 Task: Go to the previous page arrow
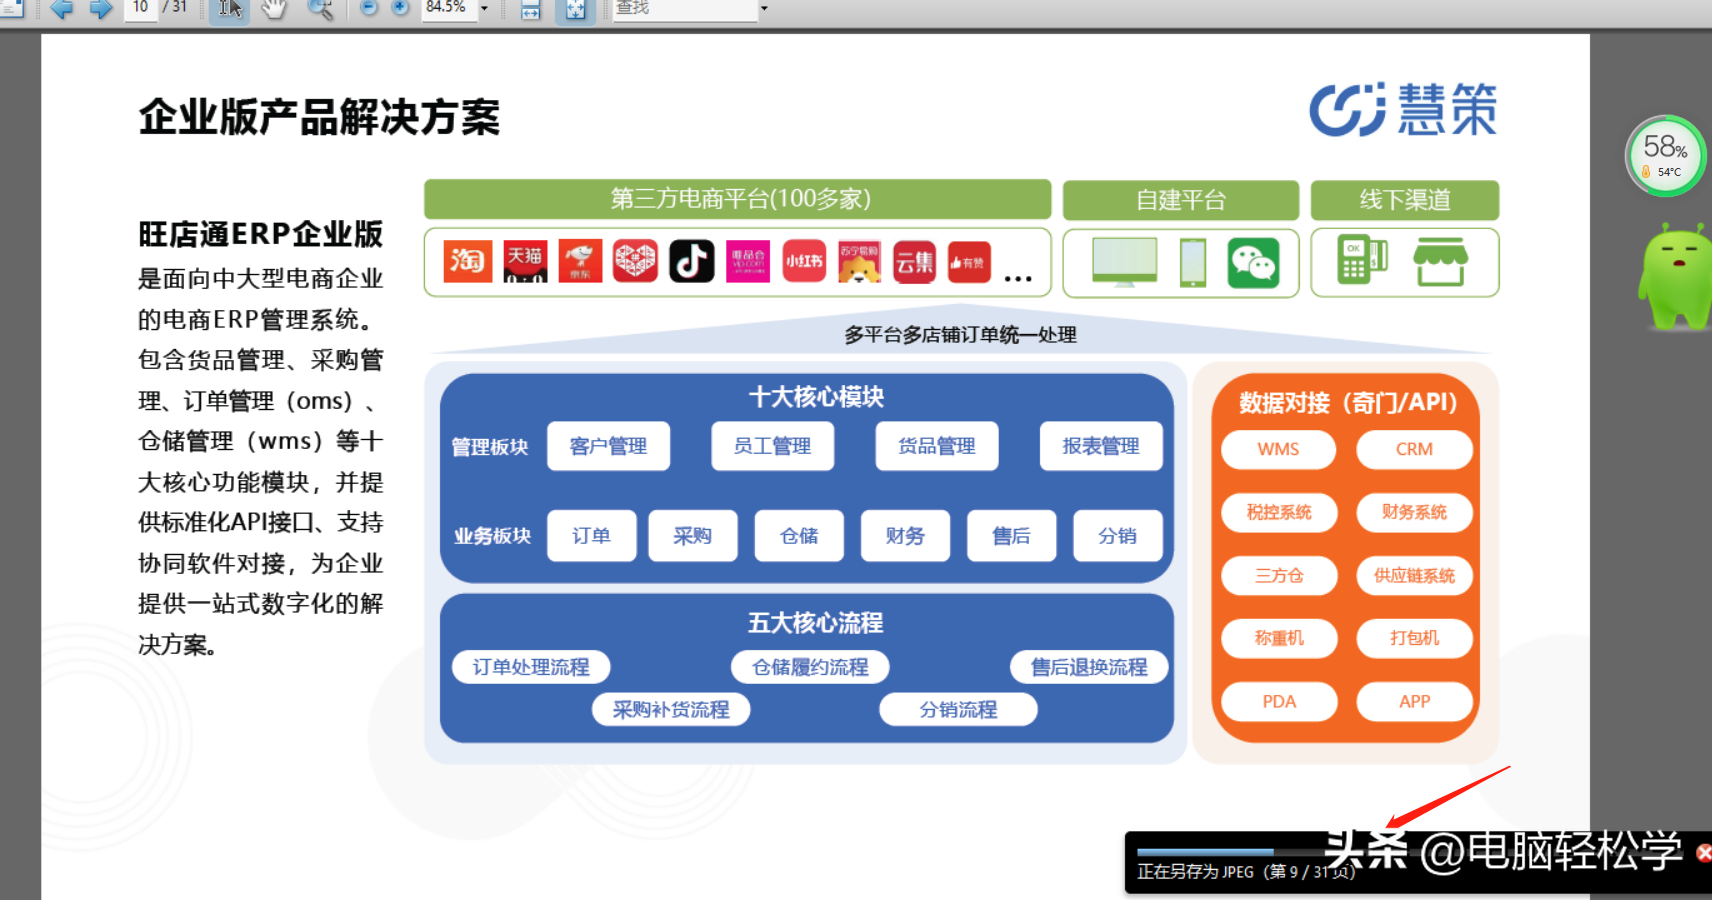click(x=61, y=9)
